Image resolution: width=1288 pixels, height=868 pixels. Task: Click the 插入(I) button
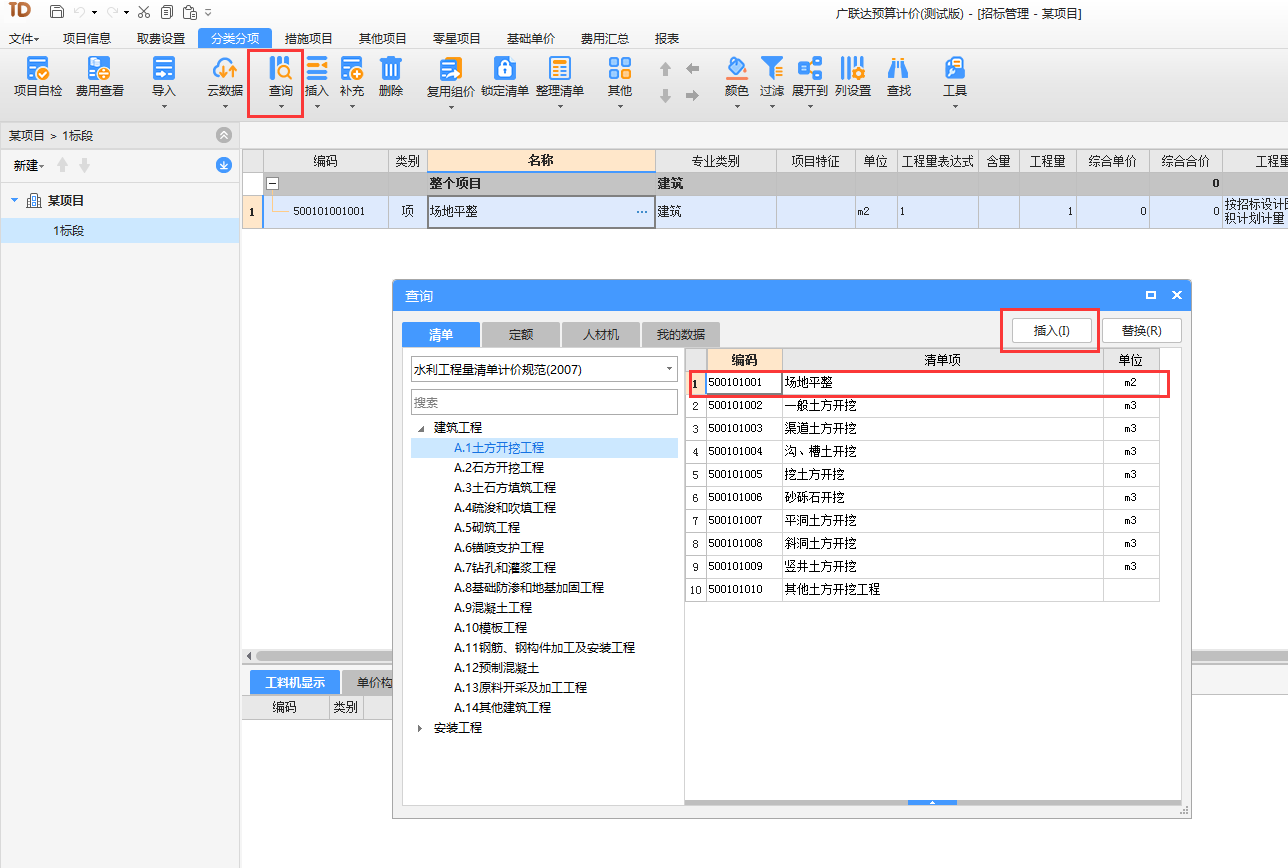pyautogui.click(x=1051, y=331)
